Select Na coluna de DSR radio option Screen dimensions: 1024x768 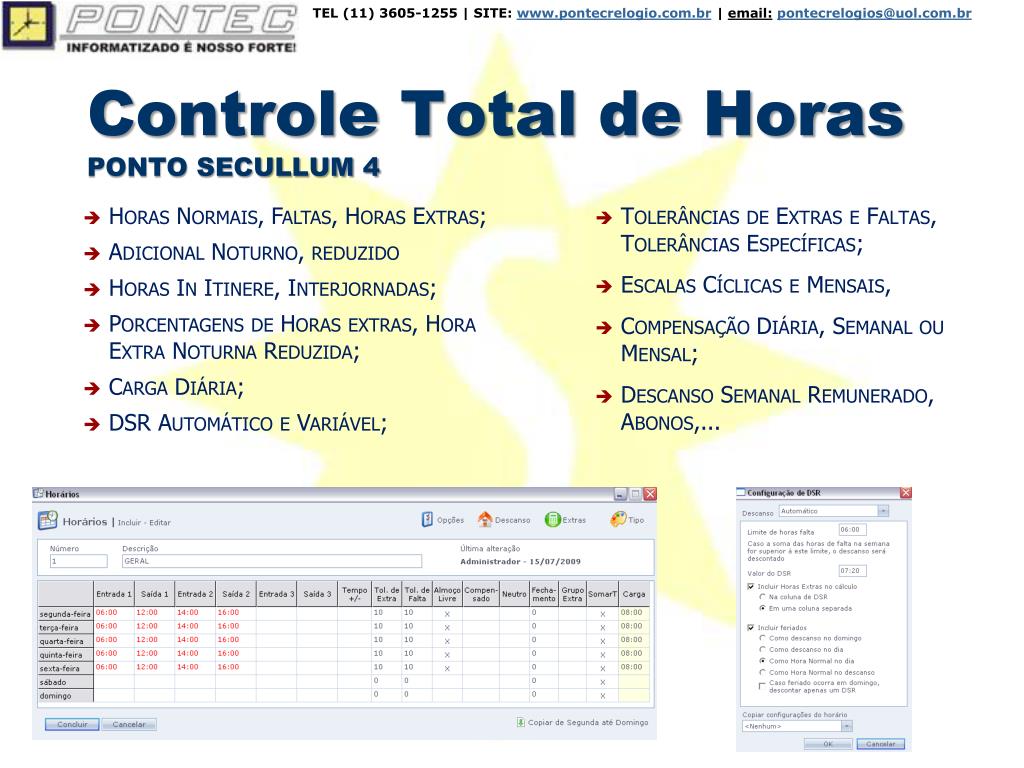762,597
